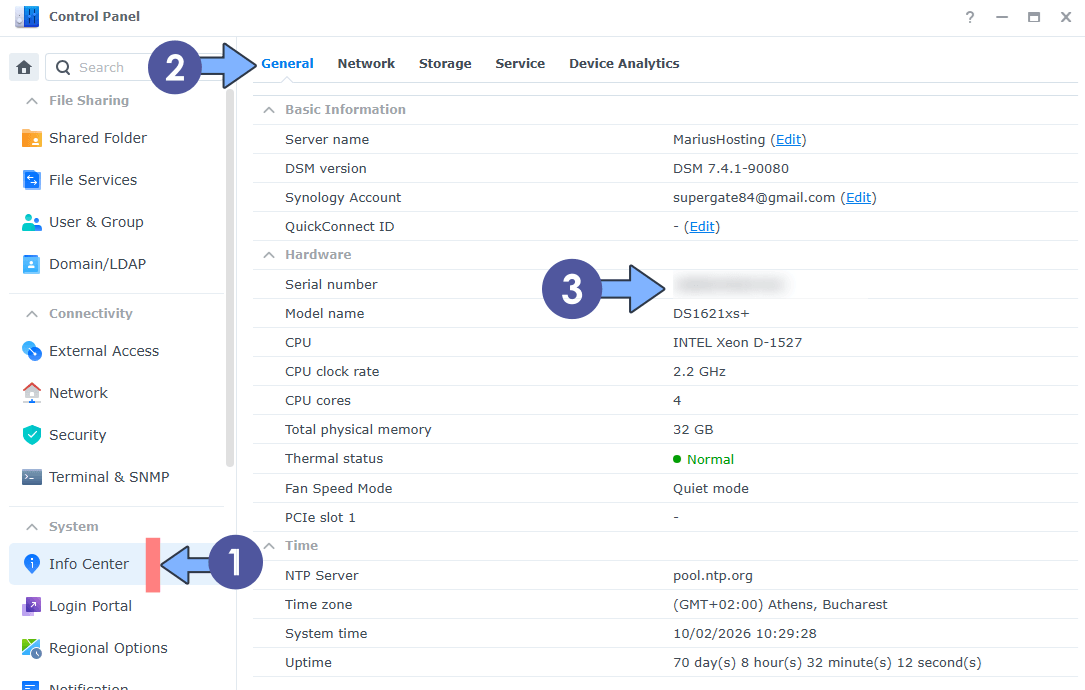Screen dimensions: 1085x690
Task: Click the 32 GB memory value
Action: [693, 430]
